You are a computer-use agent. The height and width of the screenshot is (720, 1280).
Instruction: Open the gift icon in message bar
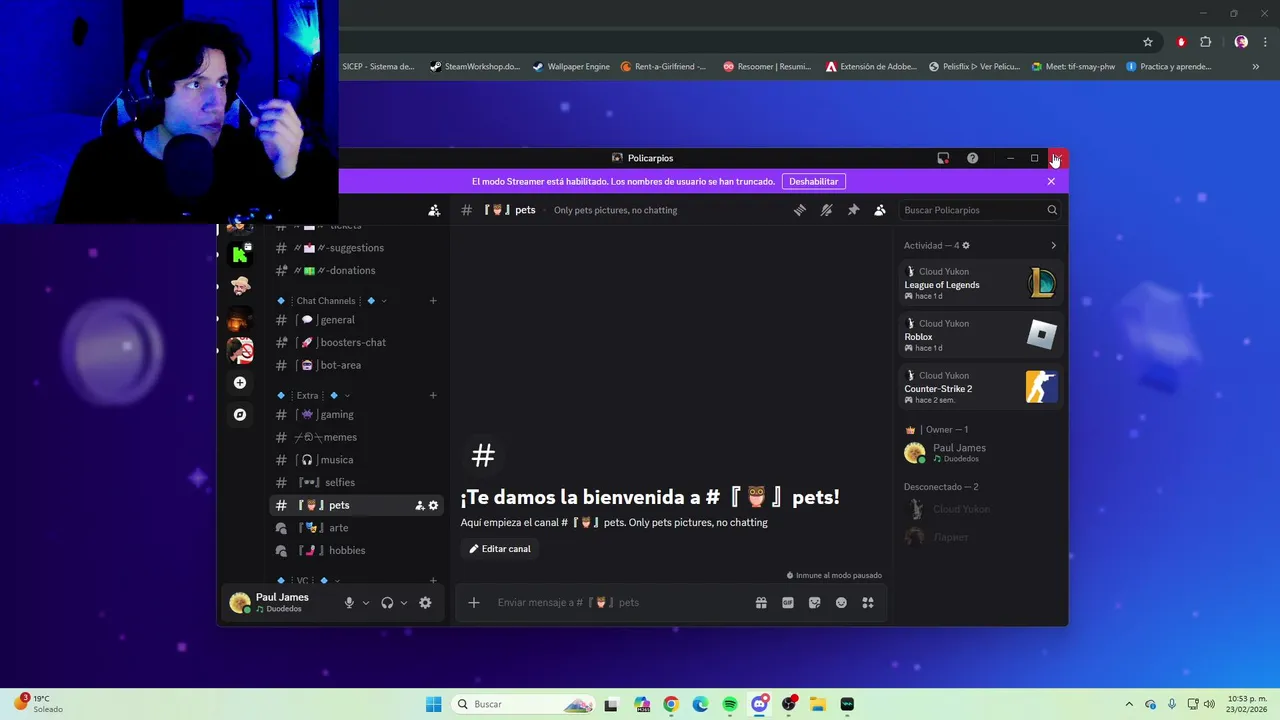[x=761, y=603]
